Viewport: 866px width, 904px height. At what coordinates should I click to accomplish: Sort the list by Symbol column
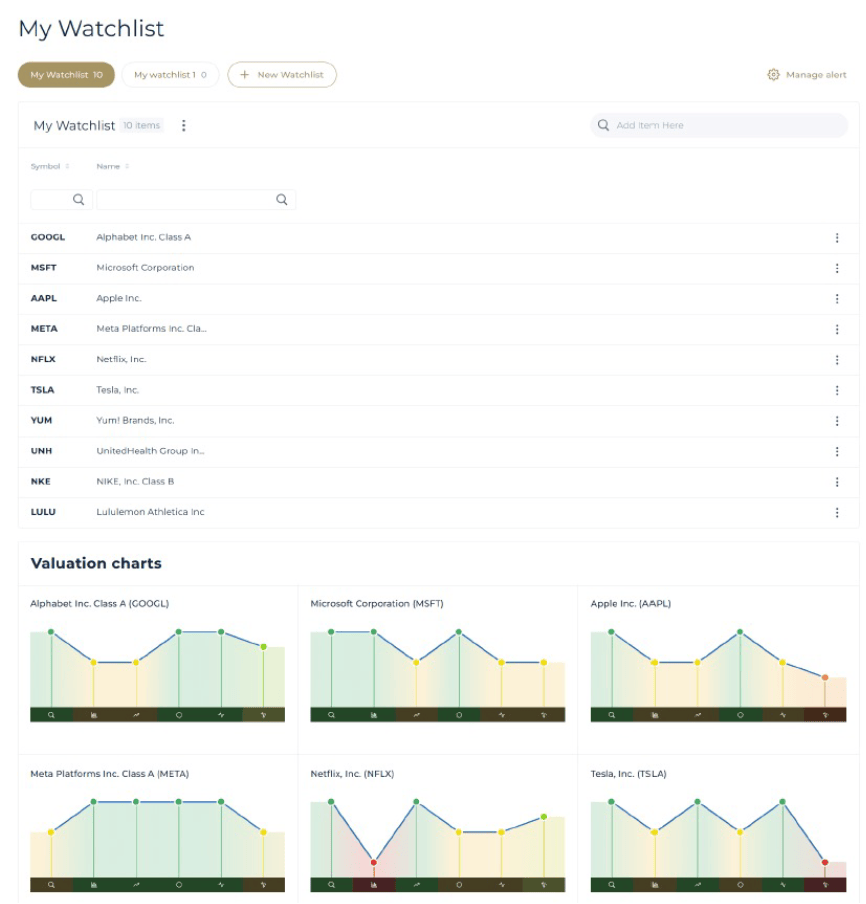(50, 166)
